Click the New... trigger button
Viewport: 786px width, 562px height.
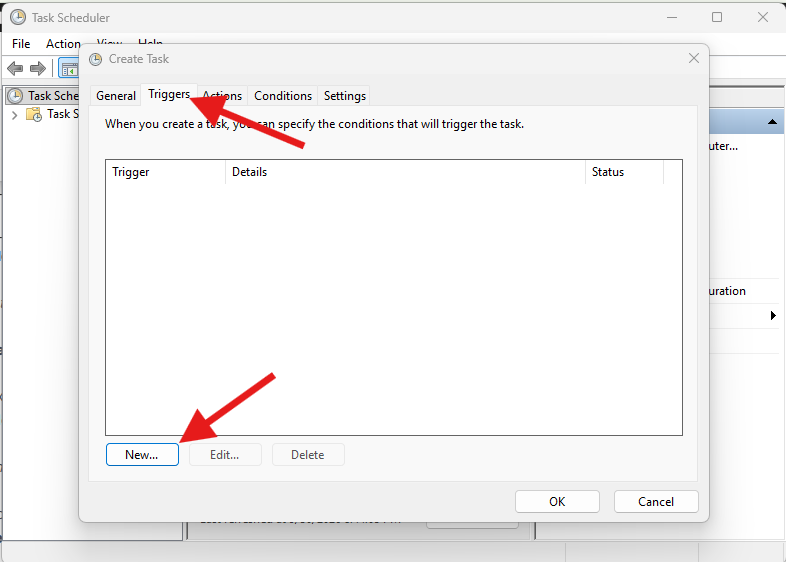(x=142, y=454)
